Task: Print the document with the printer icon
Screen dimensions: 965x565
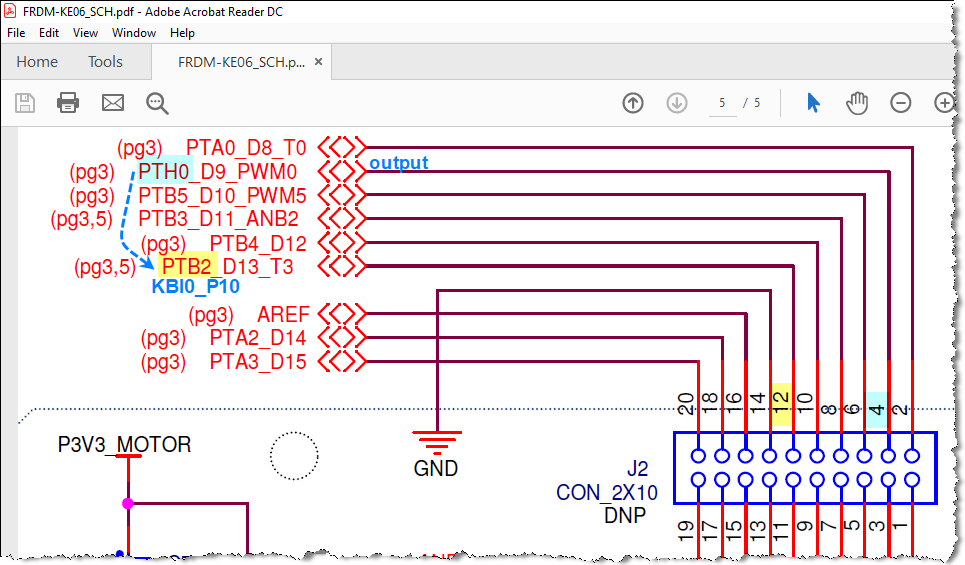Action: click(x=68, y=103)
